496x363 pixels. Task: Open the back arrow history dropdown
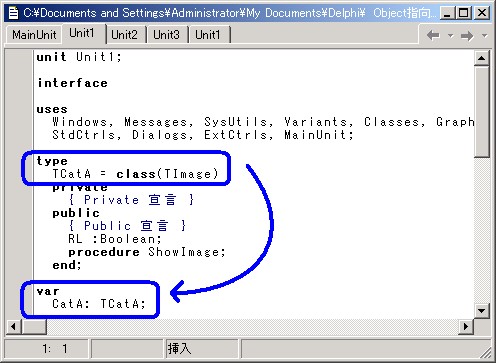coord(450,35)
